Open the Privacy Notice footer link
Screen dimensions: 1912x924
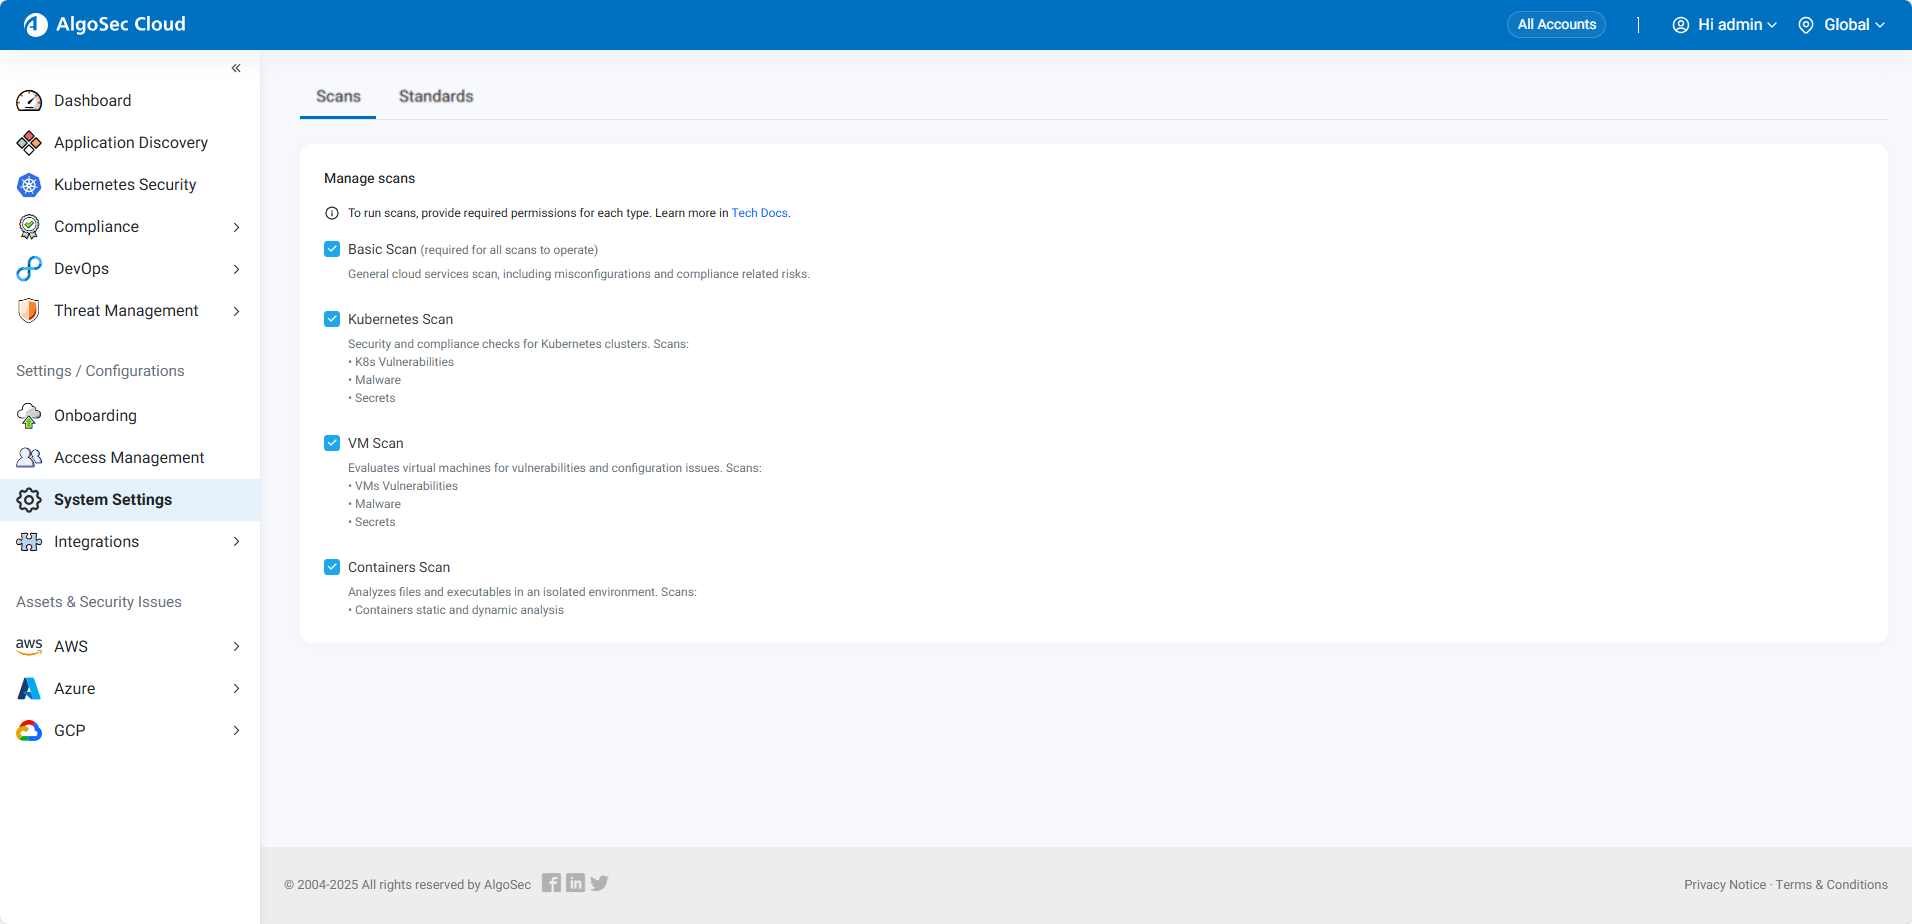coord(1724,885)
